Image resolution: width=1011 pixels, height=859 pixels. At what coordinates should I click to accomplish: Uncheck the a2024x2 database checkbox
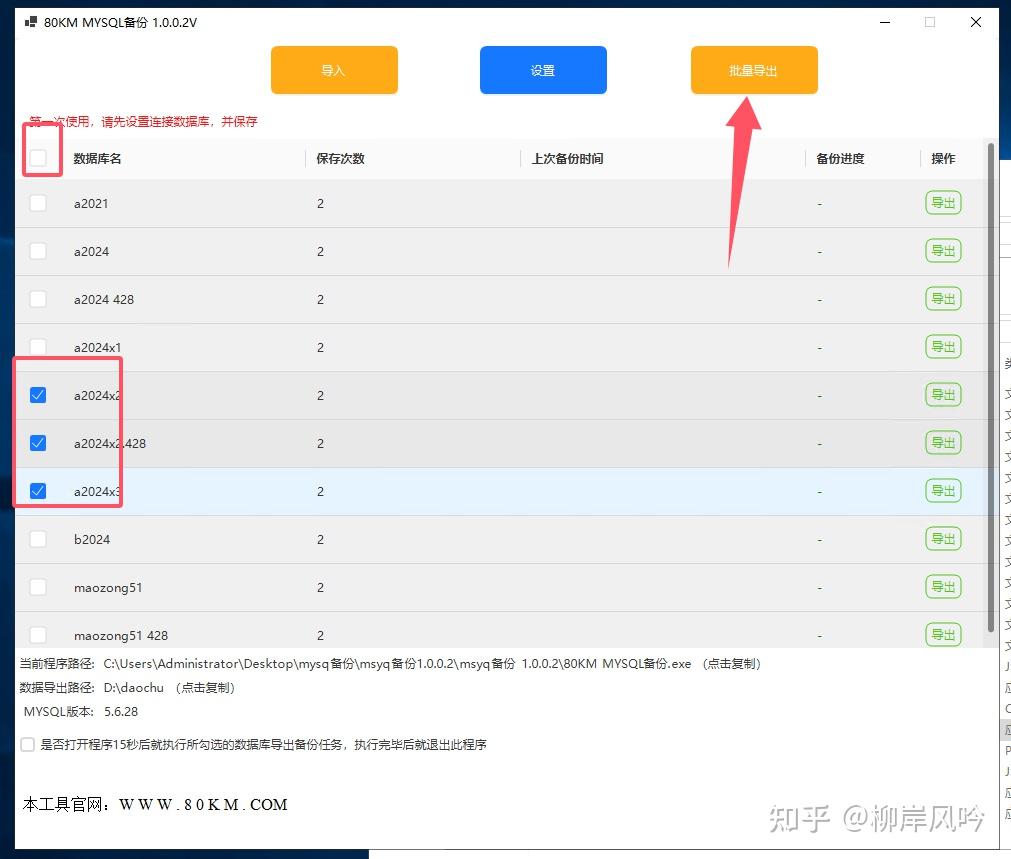37,395
